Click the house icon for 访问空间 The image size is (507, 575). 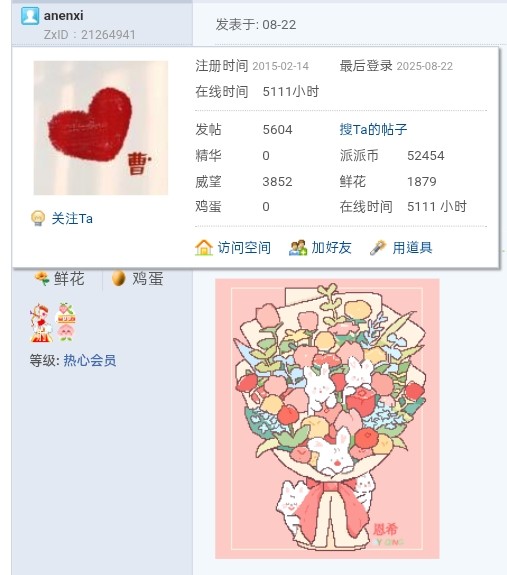pos(204,248)
